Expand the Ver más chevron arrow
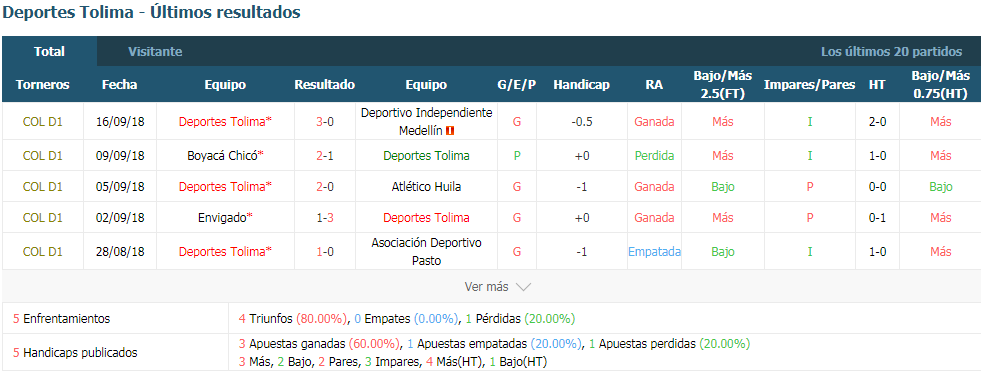The image size is (981, 374). [524, 287]
